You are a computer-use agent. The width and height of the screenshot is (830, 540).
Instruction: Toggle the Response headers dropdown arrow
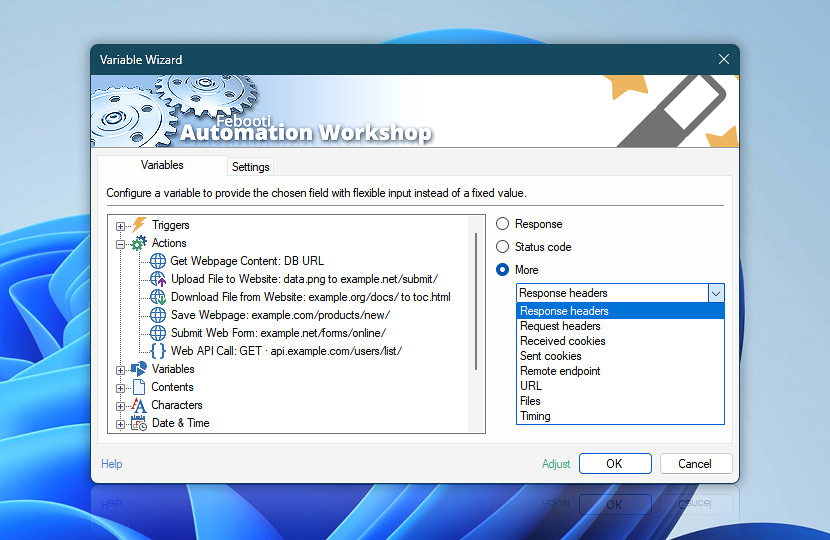pos(716,293)
